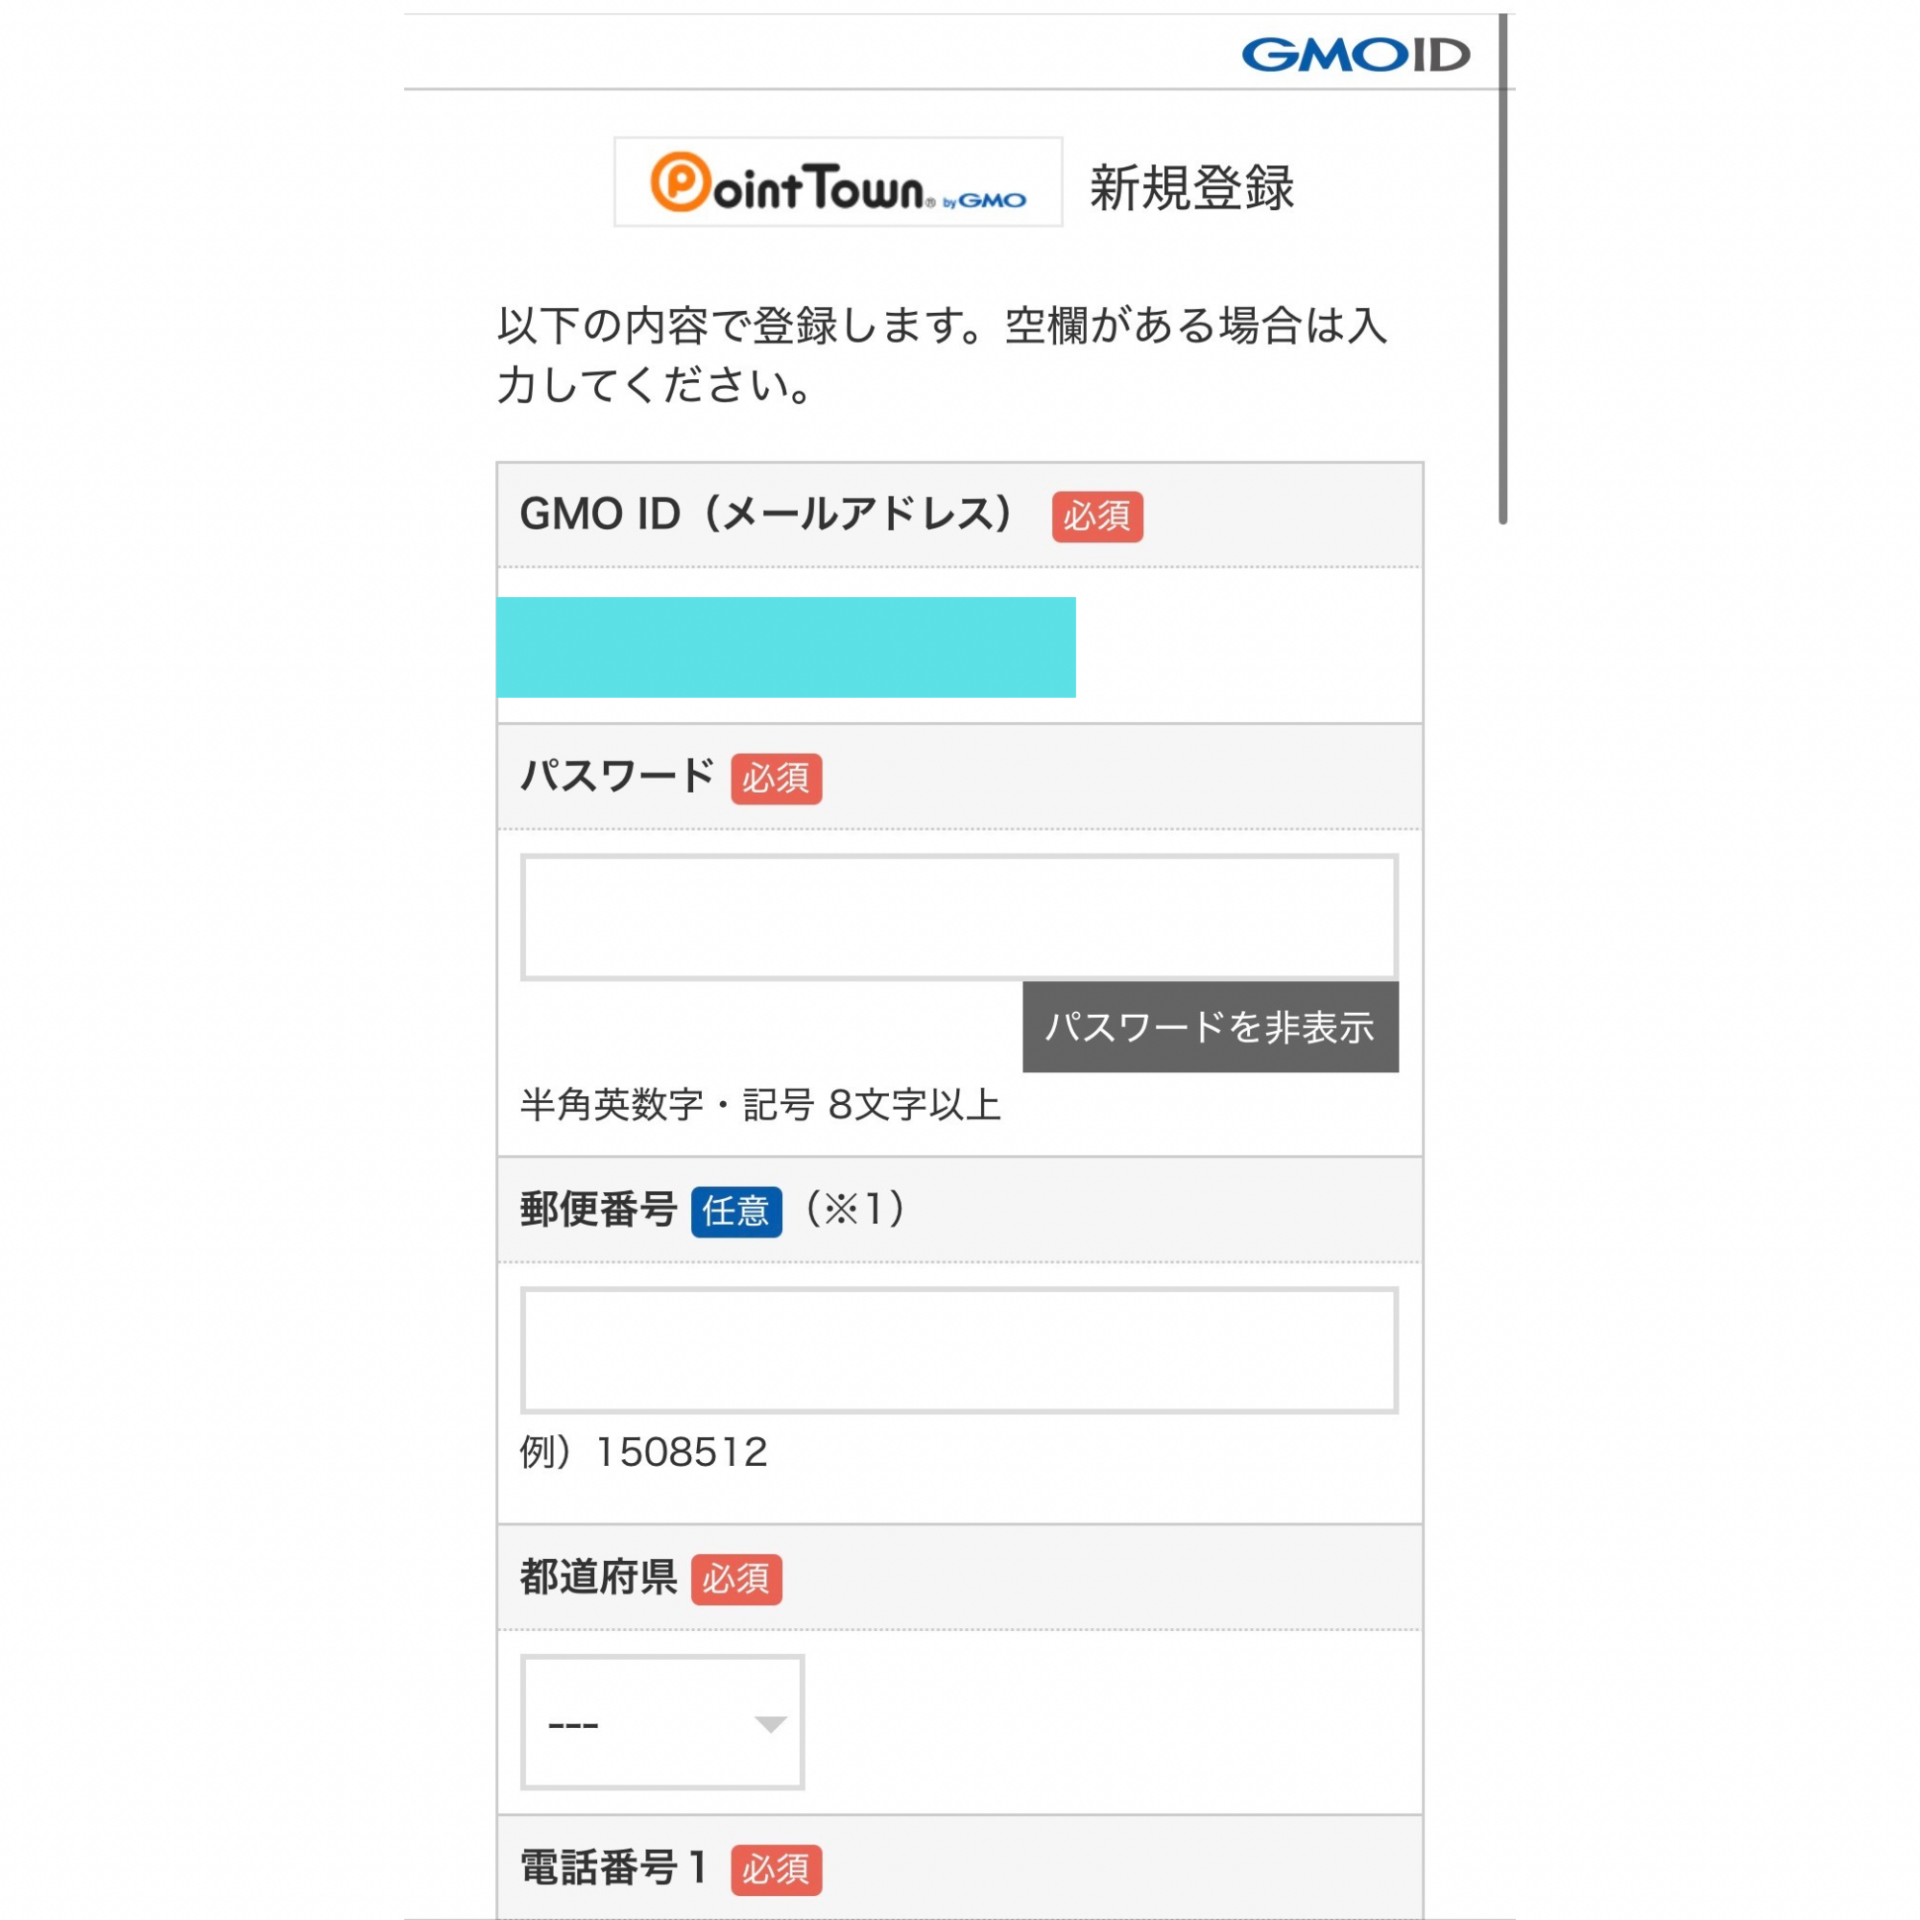Click the page's vertical scrollbar

(x=1502, y=270)
